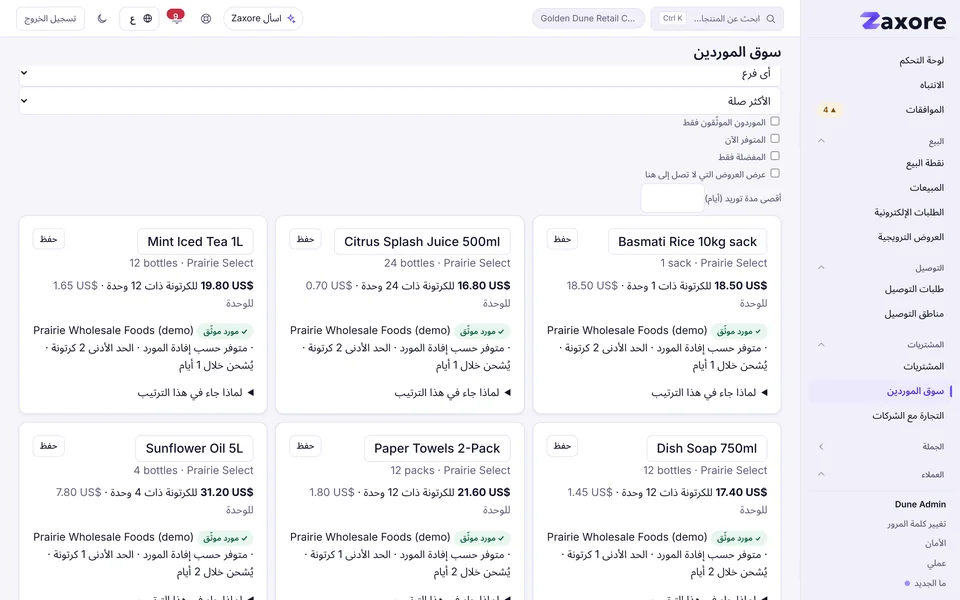Expand the 'الجملة' sidebar section
960x600 pixels.
click(821, 446)
